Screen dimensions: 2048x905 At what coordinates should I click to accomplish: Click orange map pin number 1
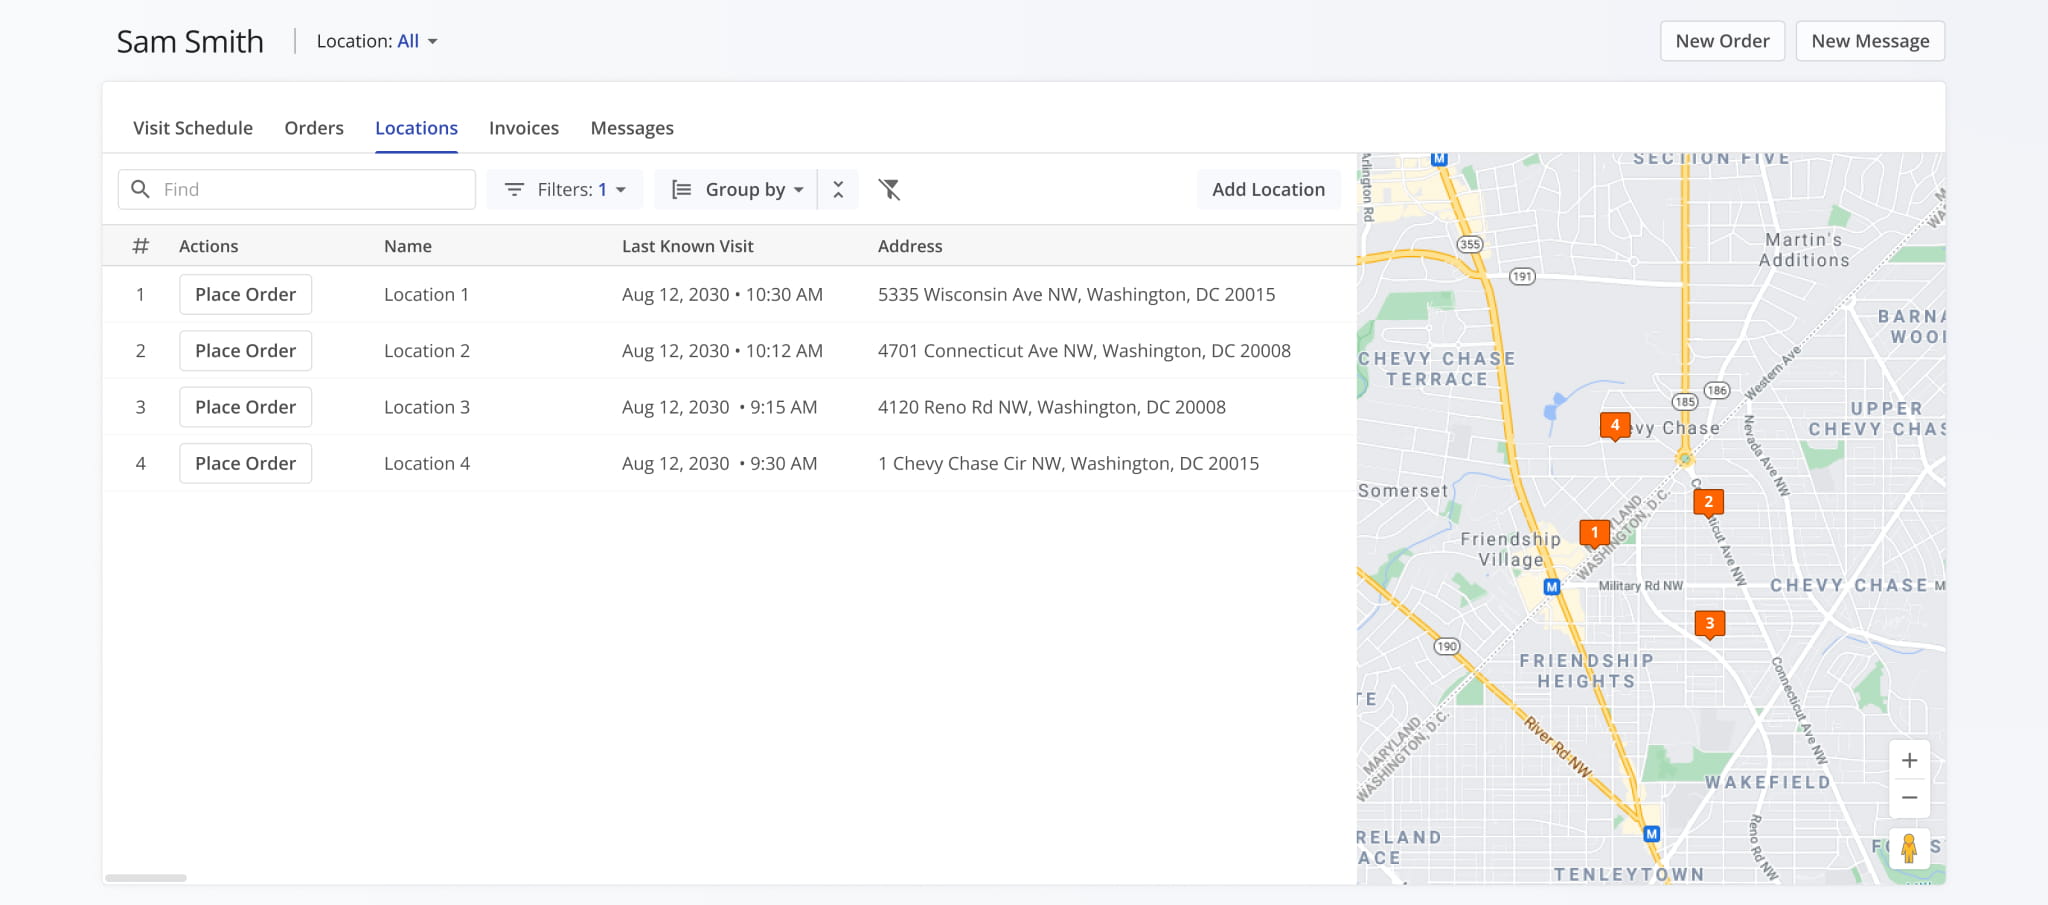1594,533
